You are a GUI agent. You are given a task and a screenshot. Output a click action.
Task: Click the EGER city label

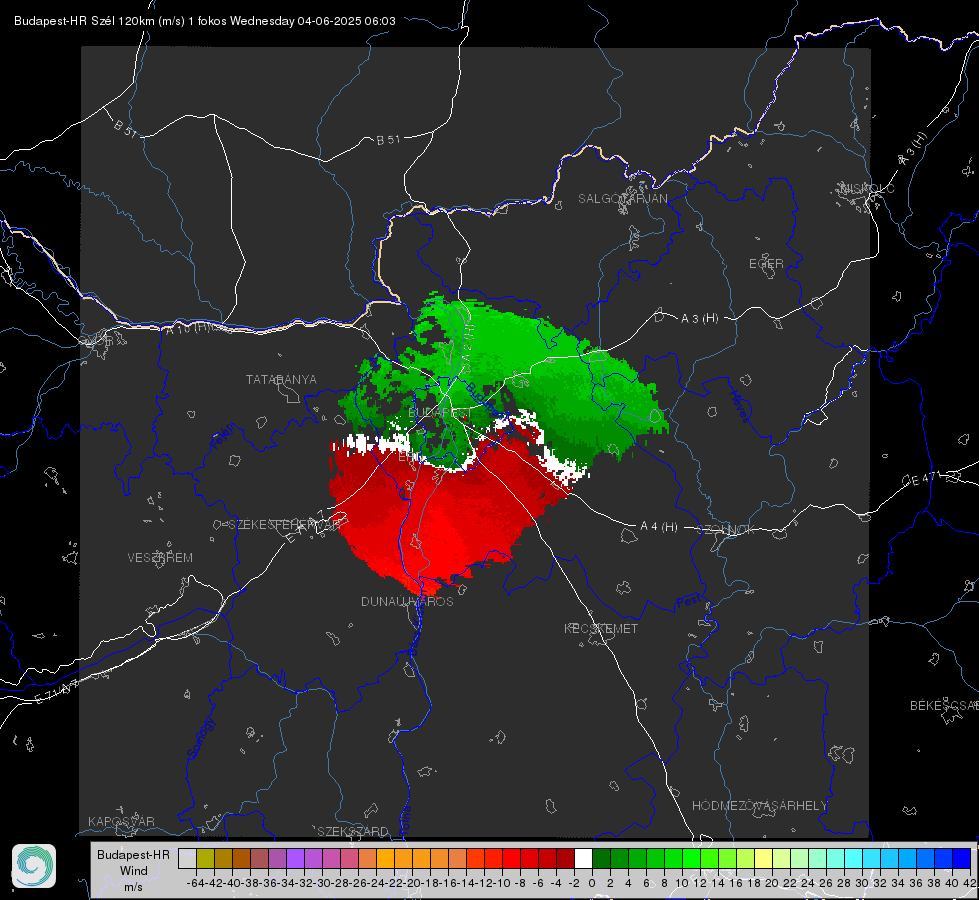pos(766,264)
